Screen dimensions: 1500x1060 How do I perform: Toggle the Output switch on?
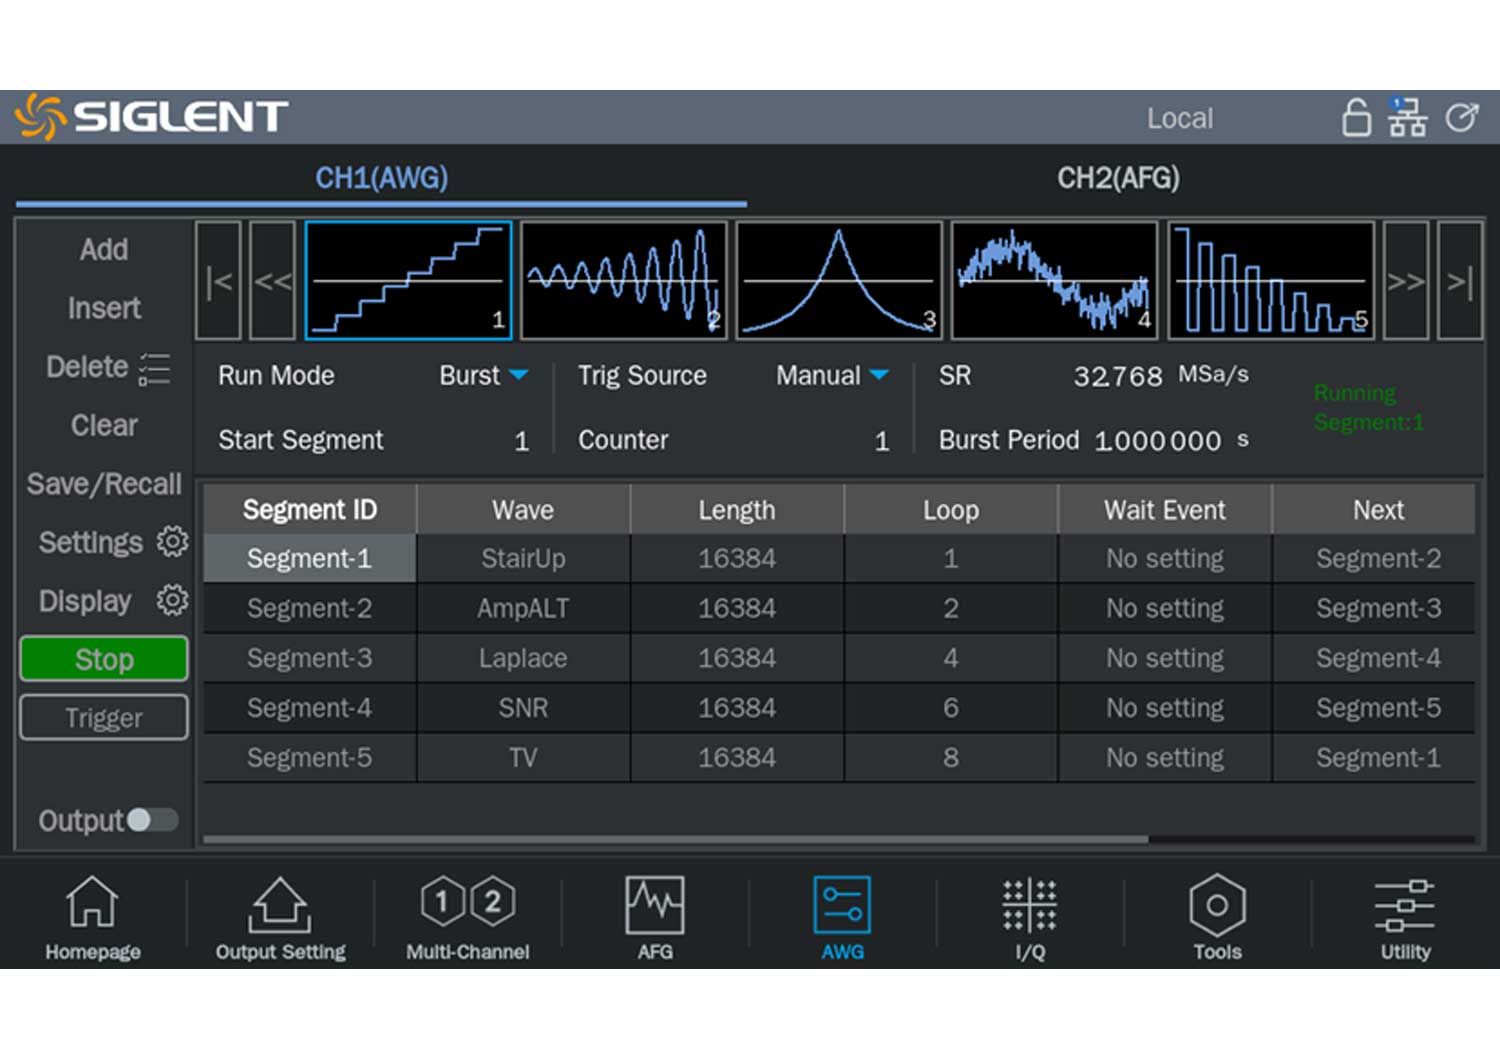click(152, 820)
